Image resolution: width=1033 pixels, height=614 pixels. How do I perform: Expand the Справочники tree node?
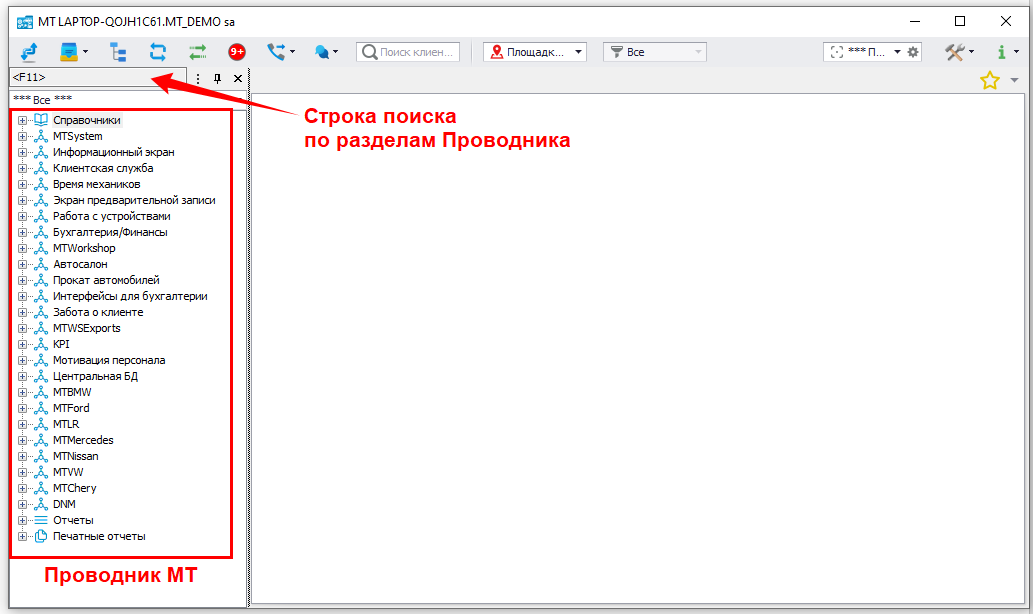[x=22, y=120]
